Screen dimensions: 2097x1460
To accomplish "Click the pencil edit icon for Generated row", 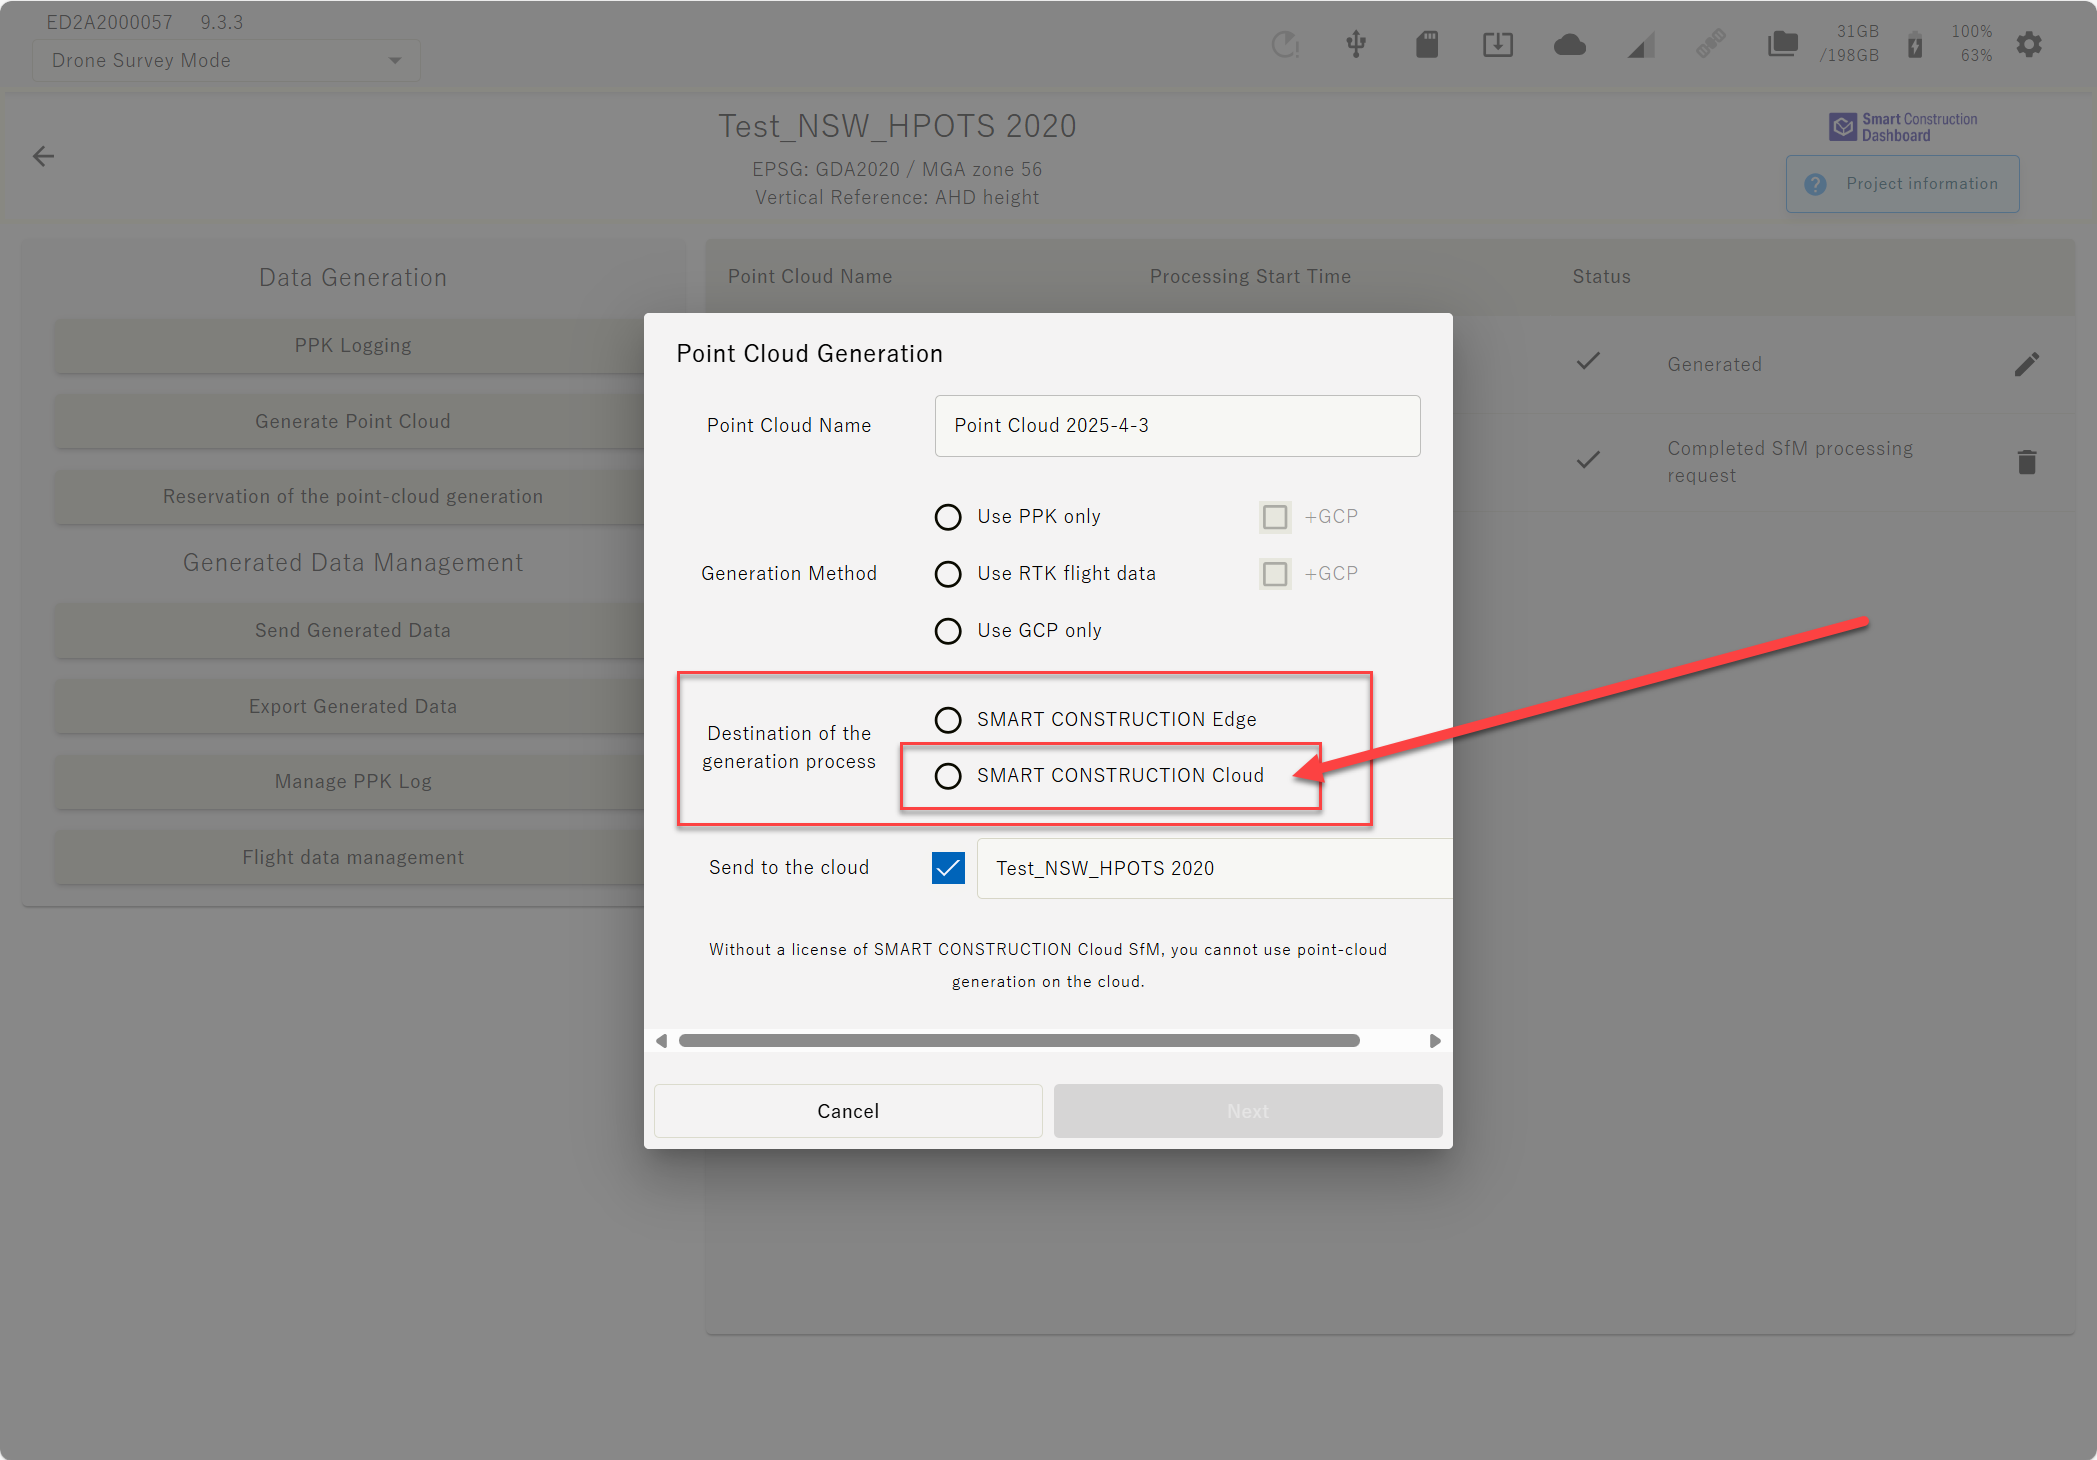I will pyautogui.click(x=2027, y=364).
